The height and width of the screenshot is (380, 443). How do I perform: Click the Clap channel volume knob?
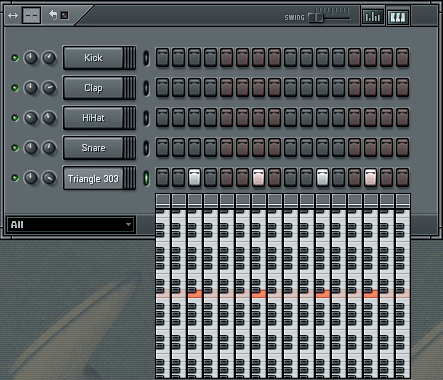click(x=49, y=88)
